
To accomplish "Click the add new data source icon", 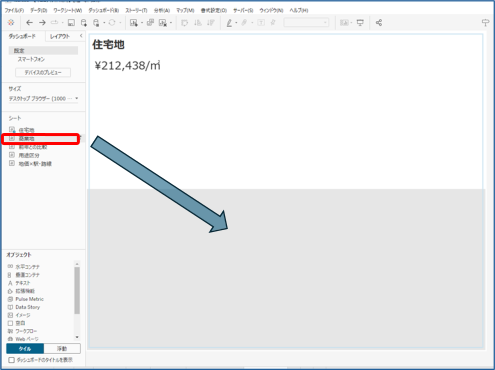I will [x=84, y=23].
